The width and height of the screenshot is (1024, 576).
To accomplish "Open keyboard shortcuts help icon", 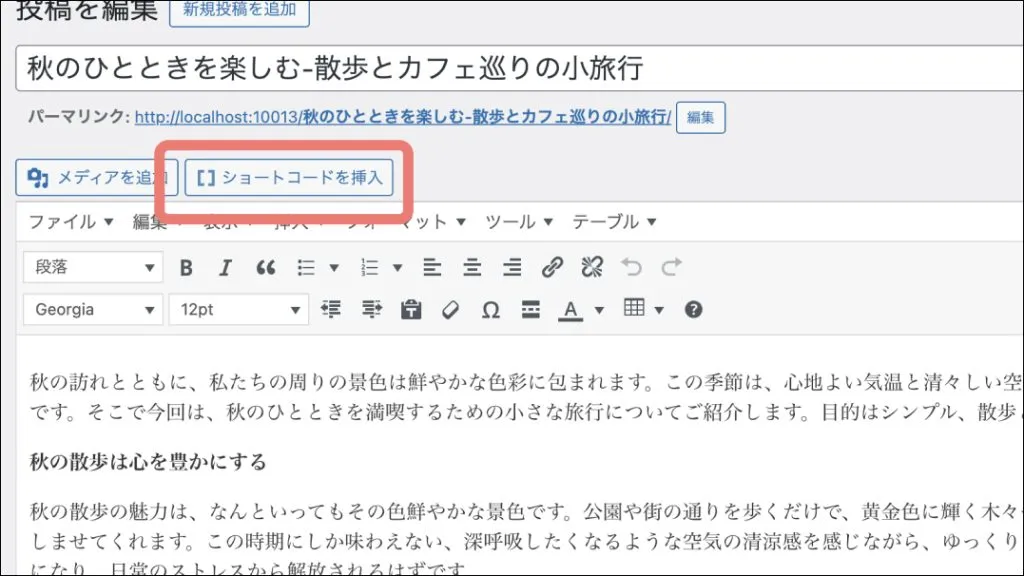I will (x=694, y=310).
